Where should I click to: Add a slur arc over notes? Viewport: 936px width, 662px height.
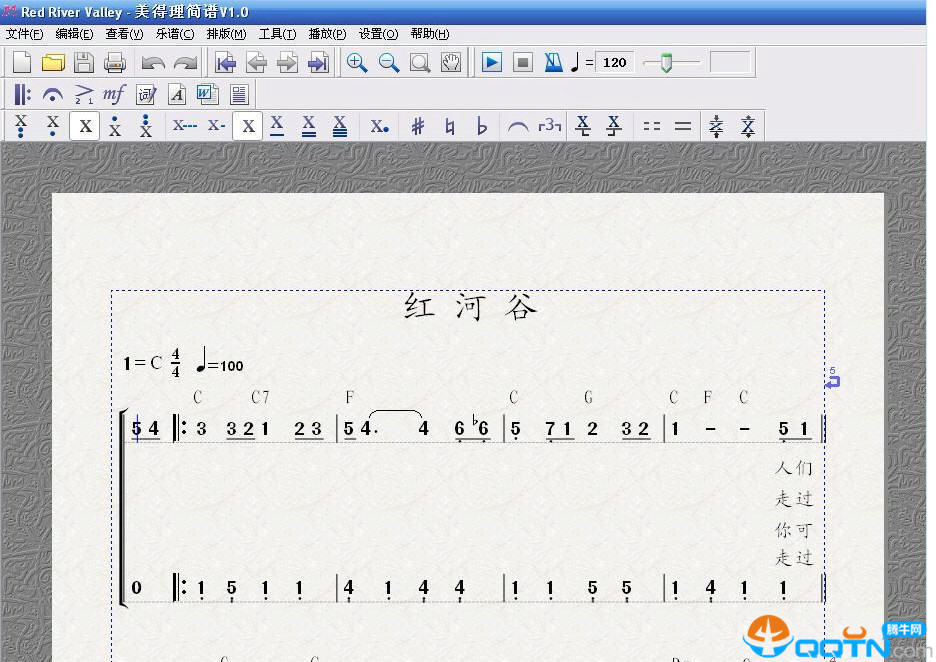[518, 126]
